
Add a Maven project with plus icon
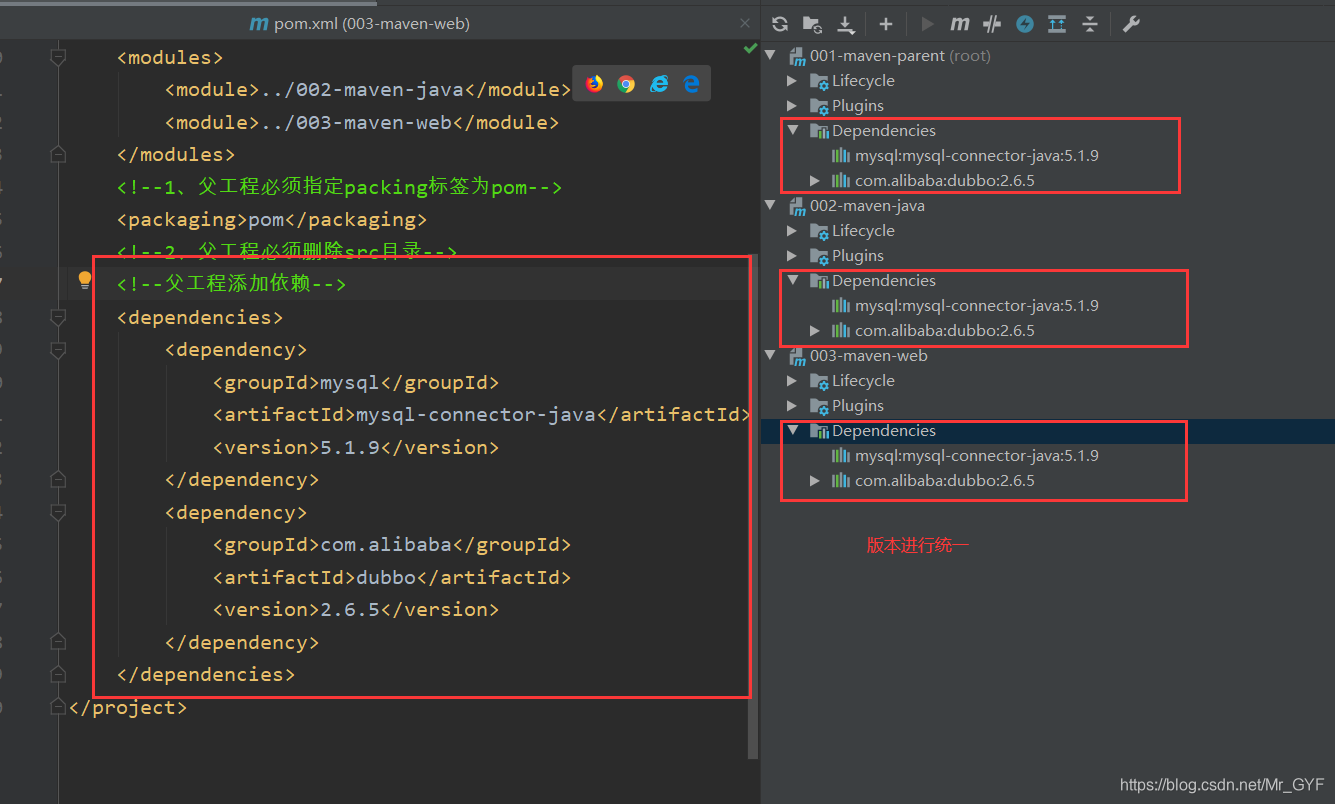tap(885, 24)
